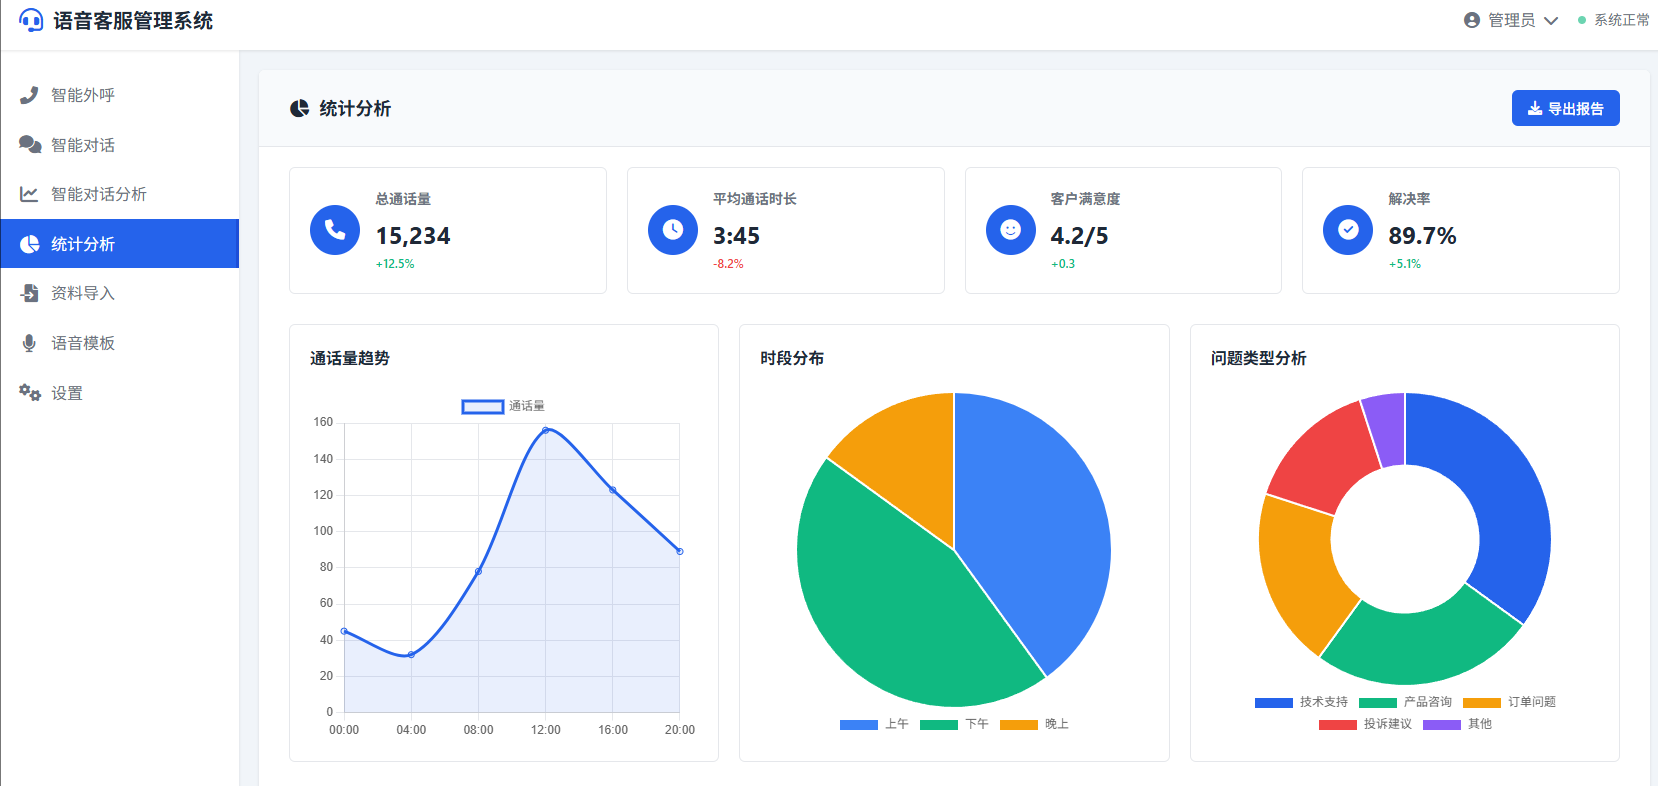Open the 智能对话 sidebar menu text
1658x786 pixels.
(x=83, y=145)
